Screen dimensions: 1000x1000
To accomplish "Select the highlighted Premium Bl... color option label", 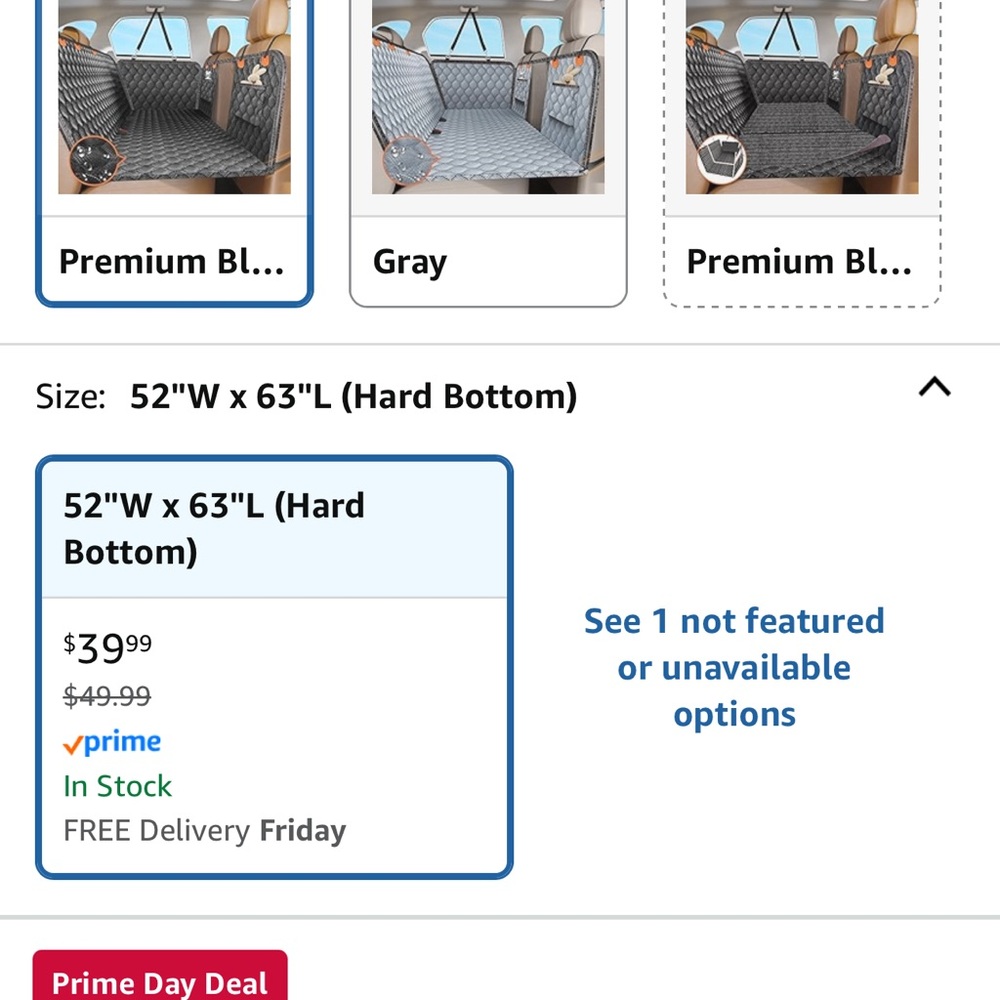I will click(172, 262).
